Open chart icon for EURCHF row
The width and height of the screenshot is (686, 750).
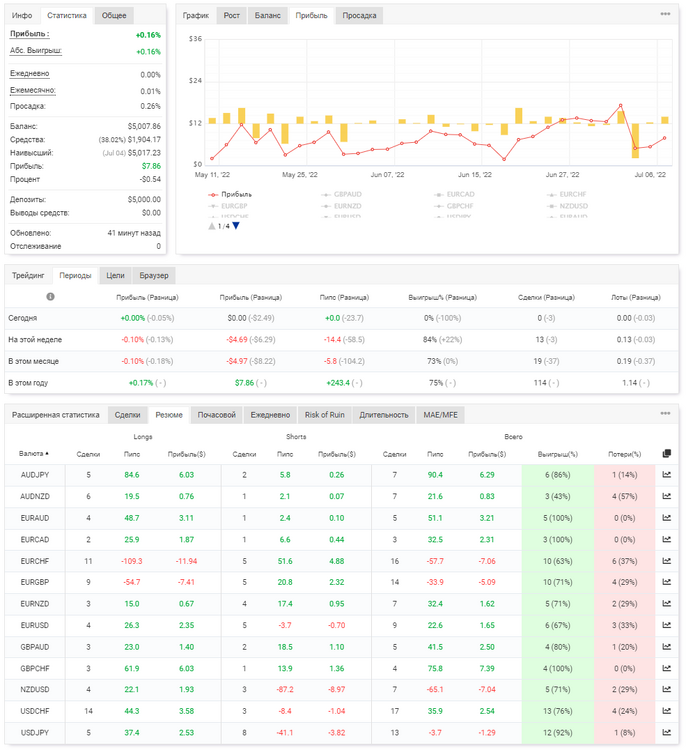point(666,561)
